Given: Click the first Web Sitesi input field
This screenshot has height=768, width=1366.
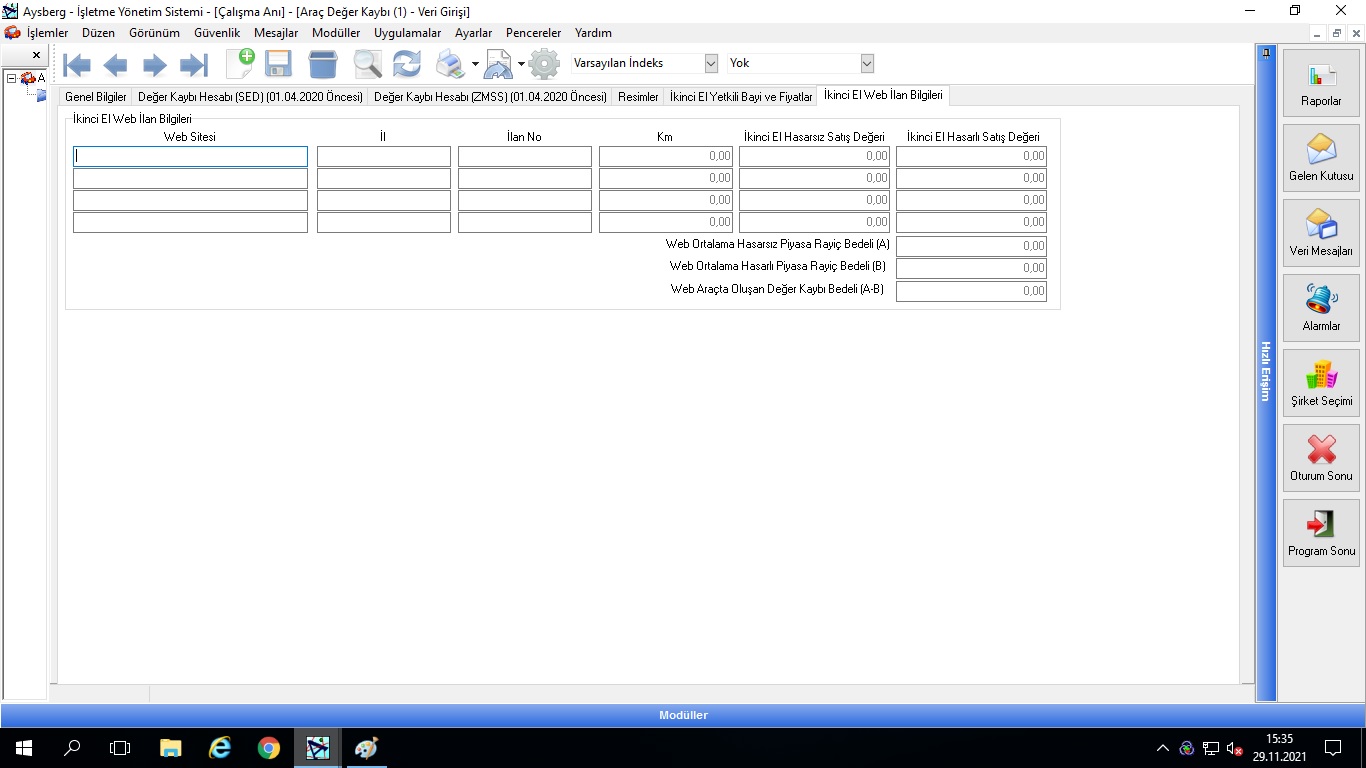Looking at the screenshot, I should click(x=190, y=157).
